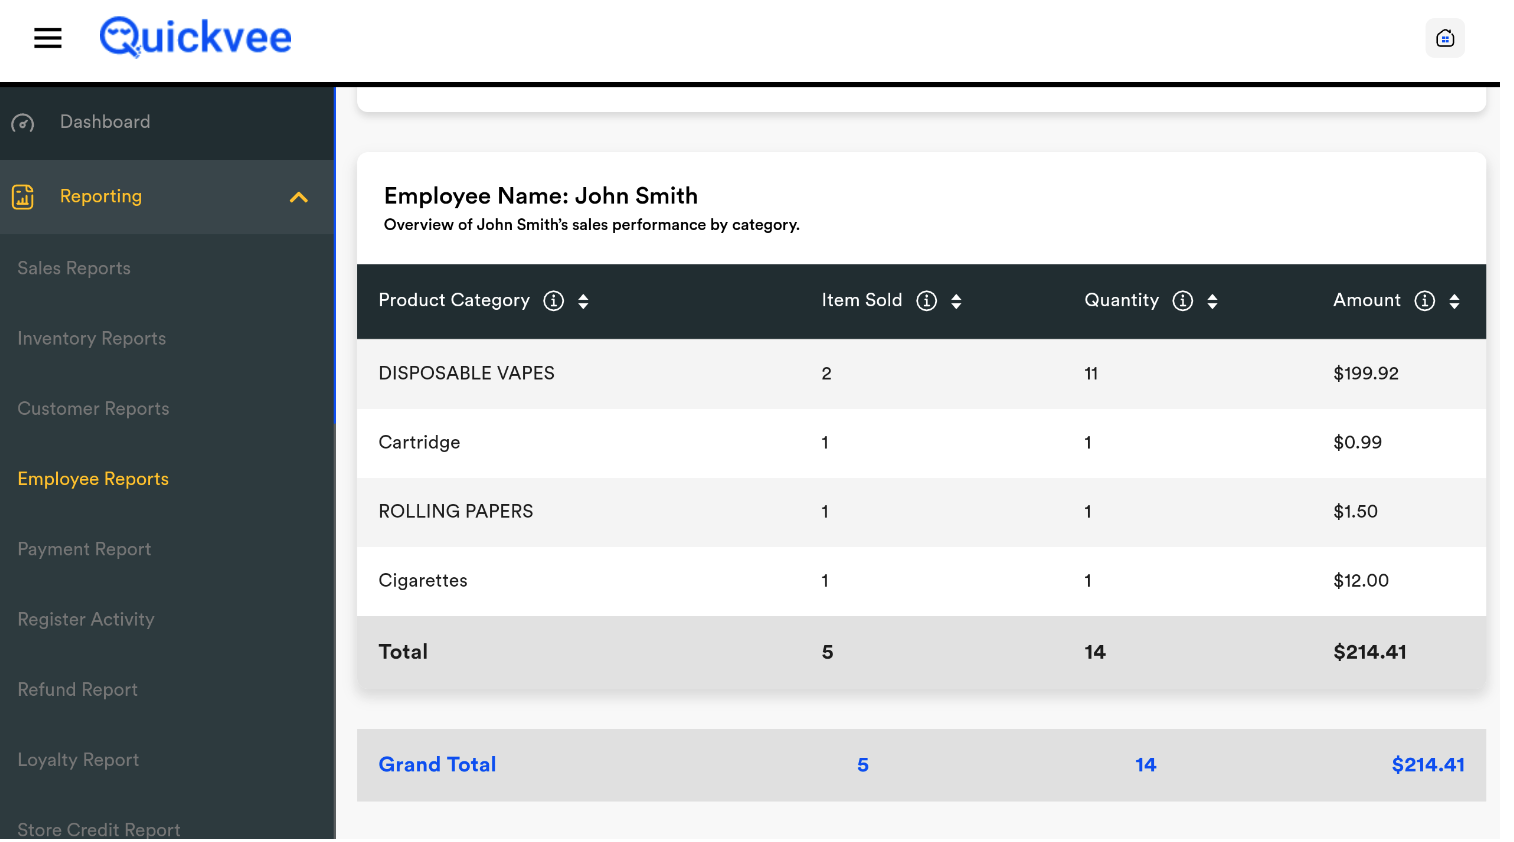Click info icon beside Quantity

tap(1182, 301)
